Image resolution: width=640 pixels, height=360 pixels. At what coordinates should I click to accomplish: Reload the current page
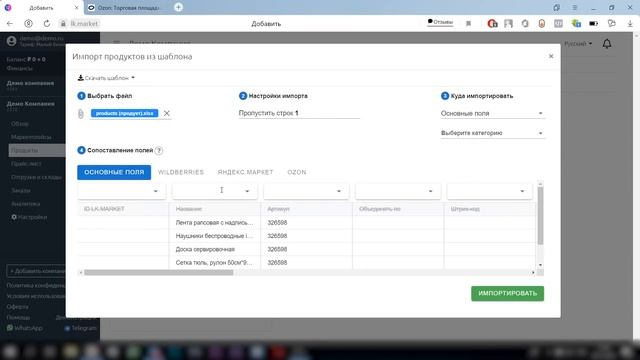tap(47, 24)
